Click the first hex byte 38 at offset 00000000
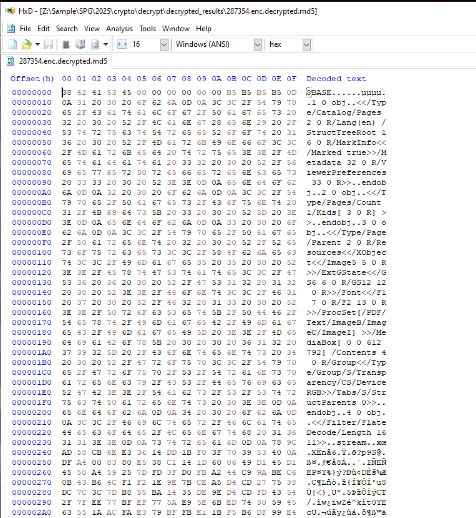 click(67, 92)
